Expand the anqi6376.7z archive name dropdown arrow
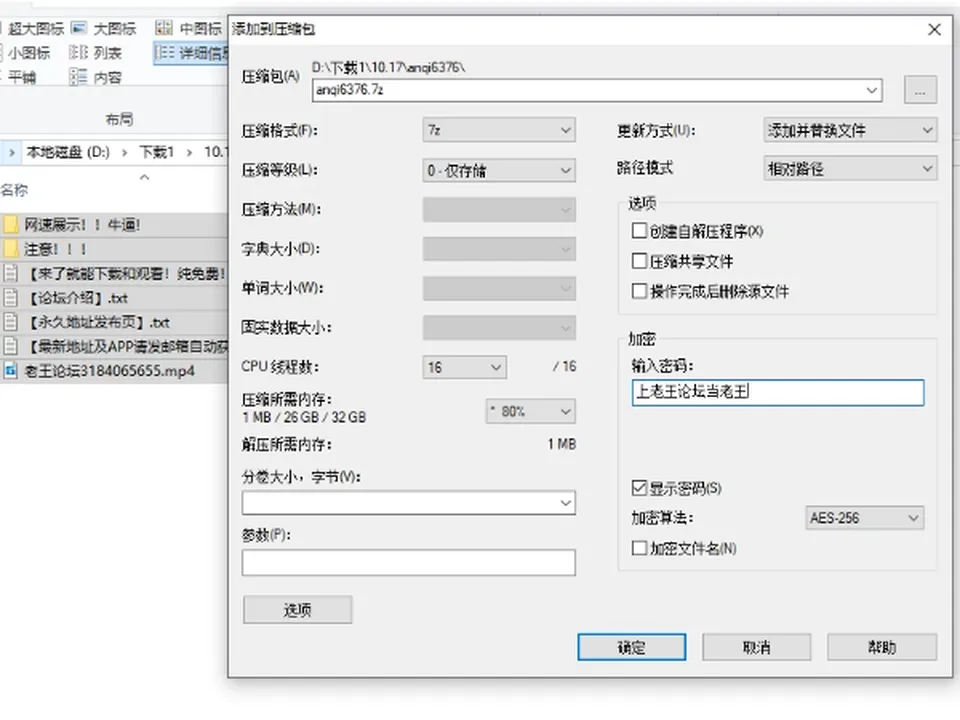Viewport: 960px width, 720px height. click(872, 91)
